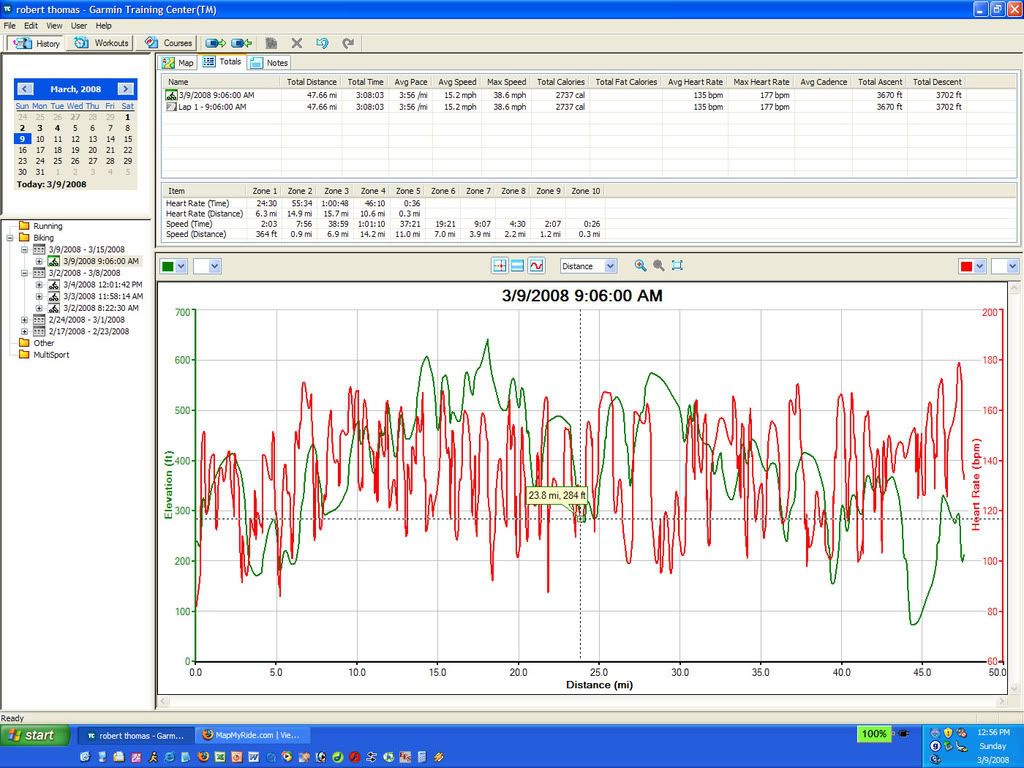Click the zoom out magnifier icon
The height and width of the screenshot is (768, 1024).
[659, 265]
